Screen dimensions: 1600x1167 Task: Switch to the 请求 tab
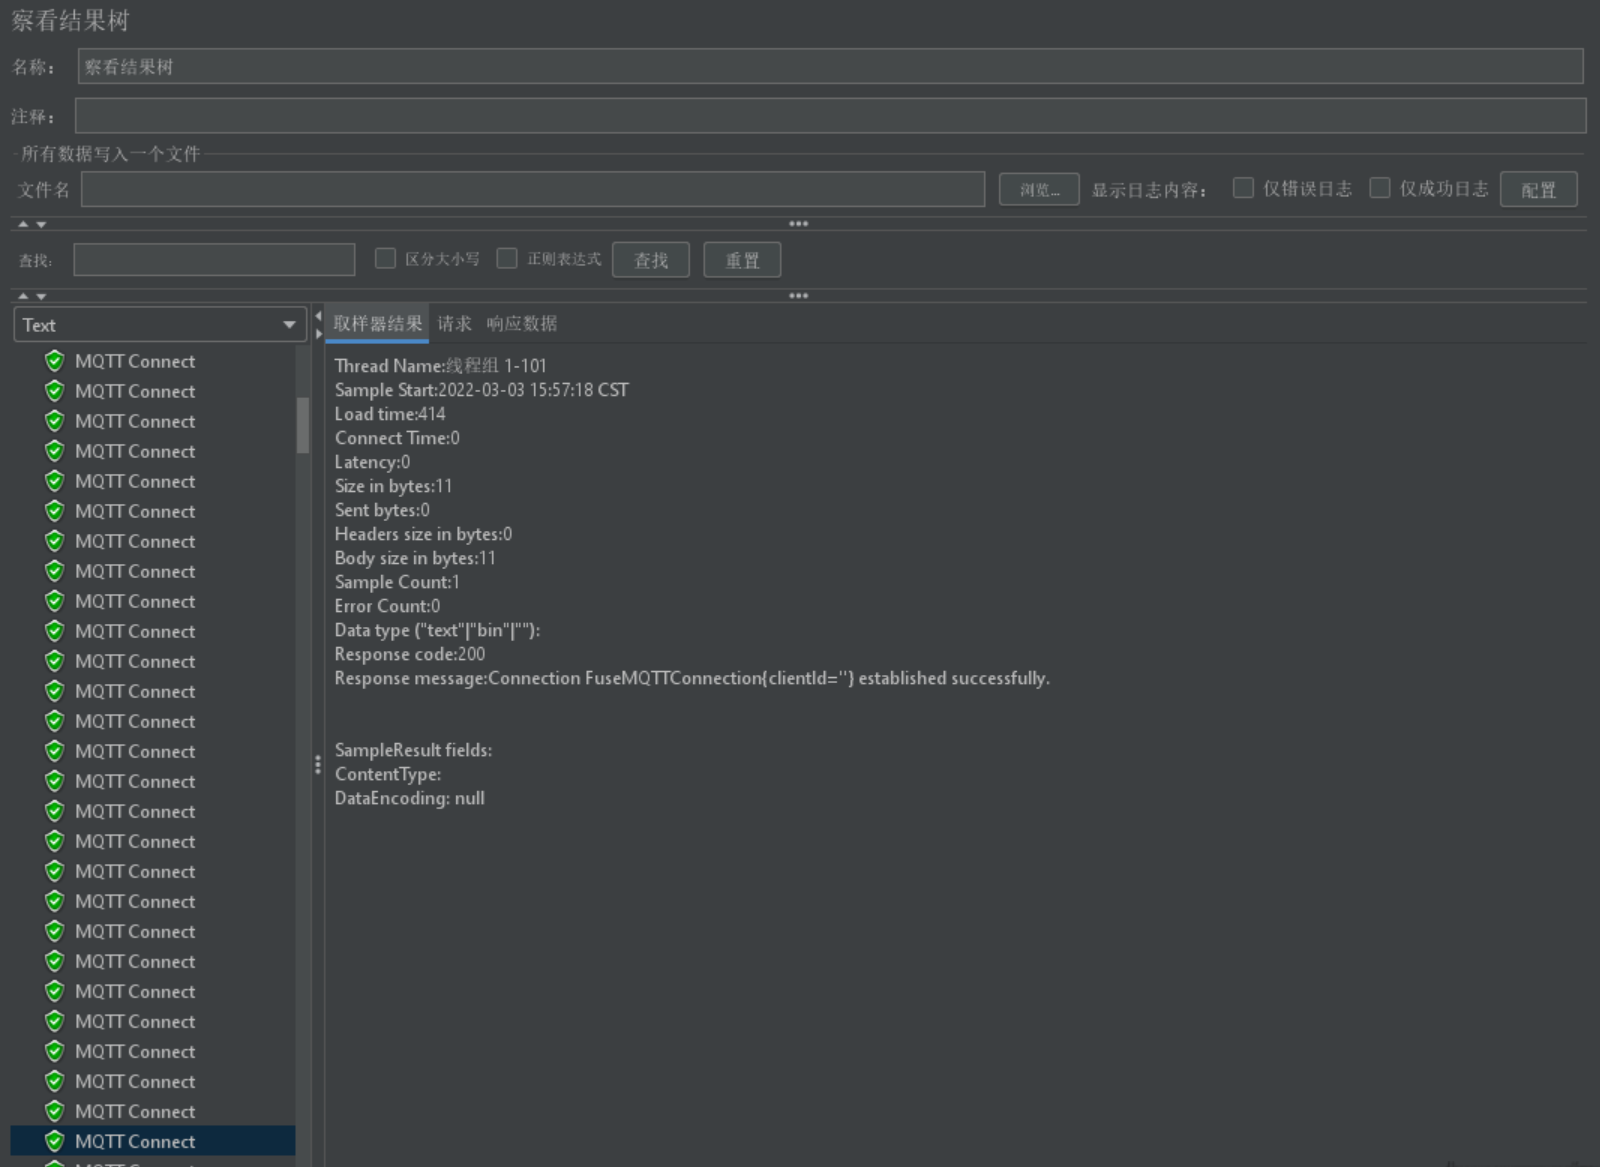click(x=454, y=323)
